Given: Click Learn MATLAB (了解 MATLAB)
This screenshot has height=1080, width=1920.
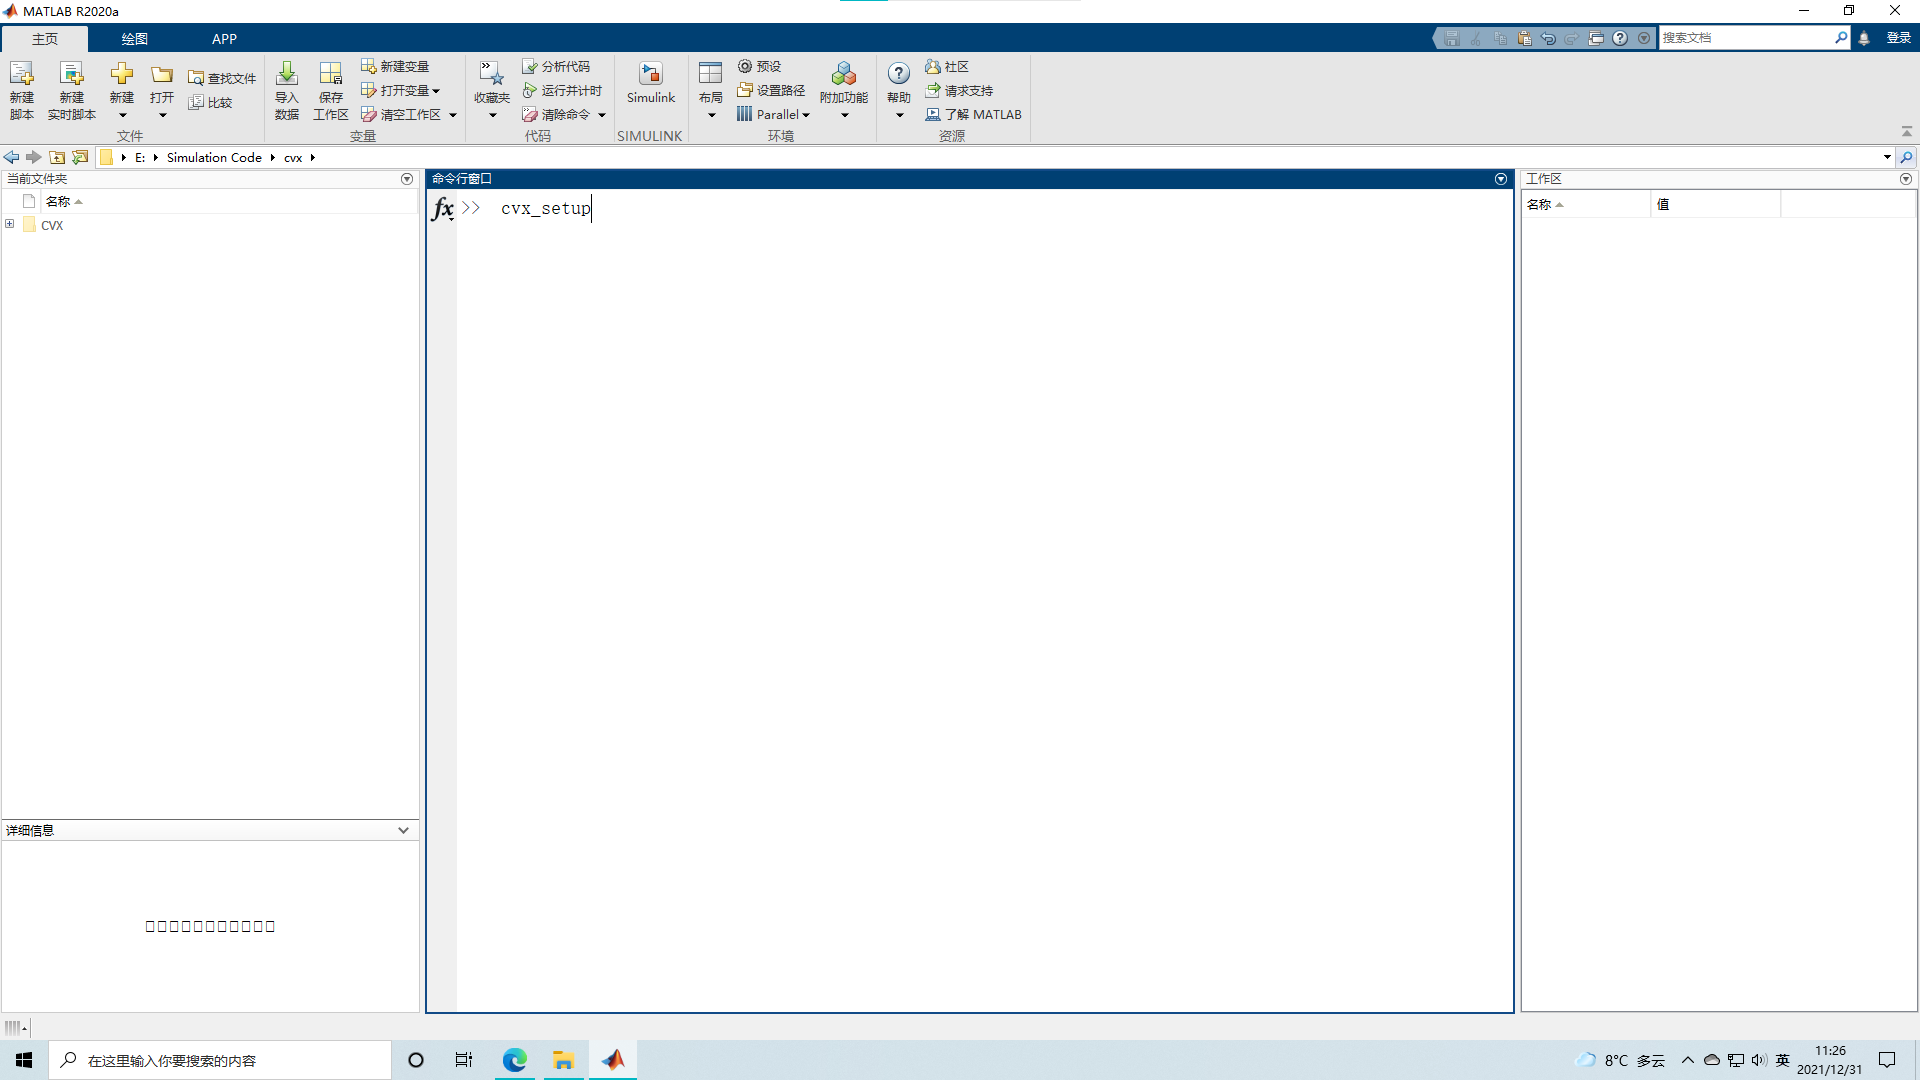Looking at the screenshot, I should point(973,114).
